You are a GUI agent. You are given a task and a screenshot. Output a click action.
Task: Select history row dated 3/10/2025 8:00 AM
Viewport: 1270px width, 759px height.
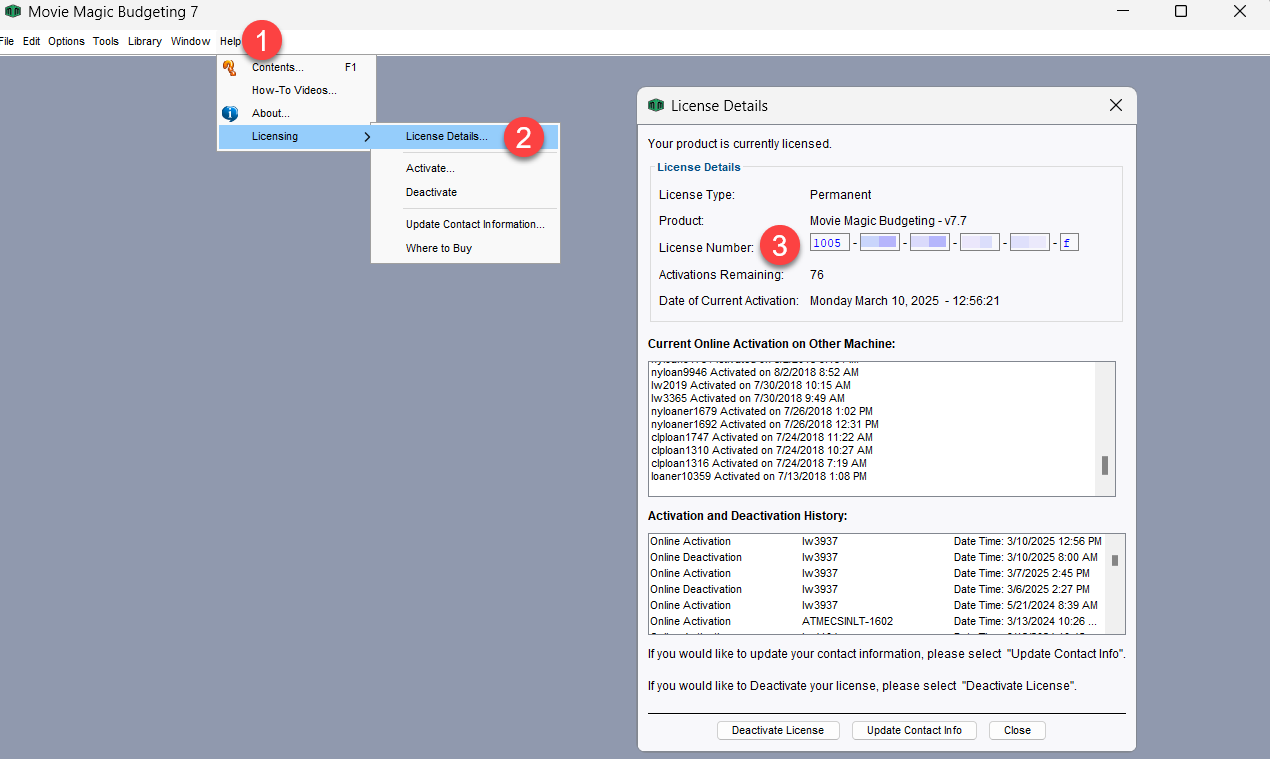877,557
